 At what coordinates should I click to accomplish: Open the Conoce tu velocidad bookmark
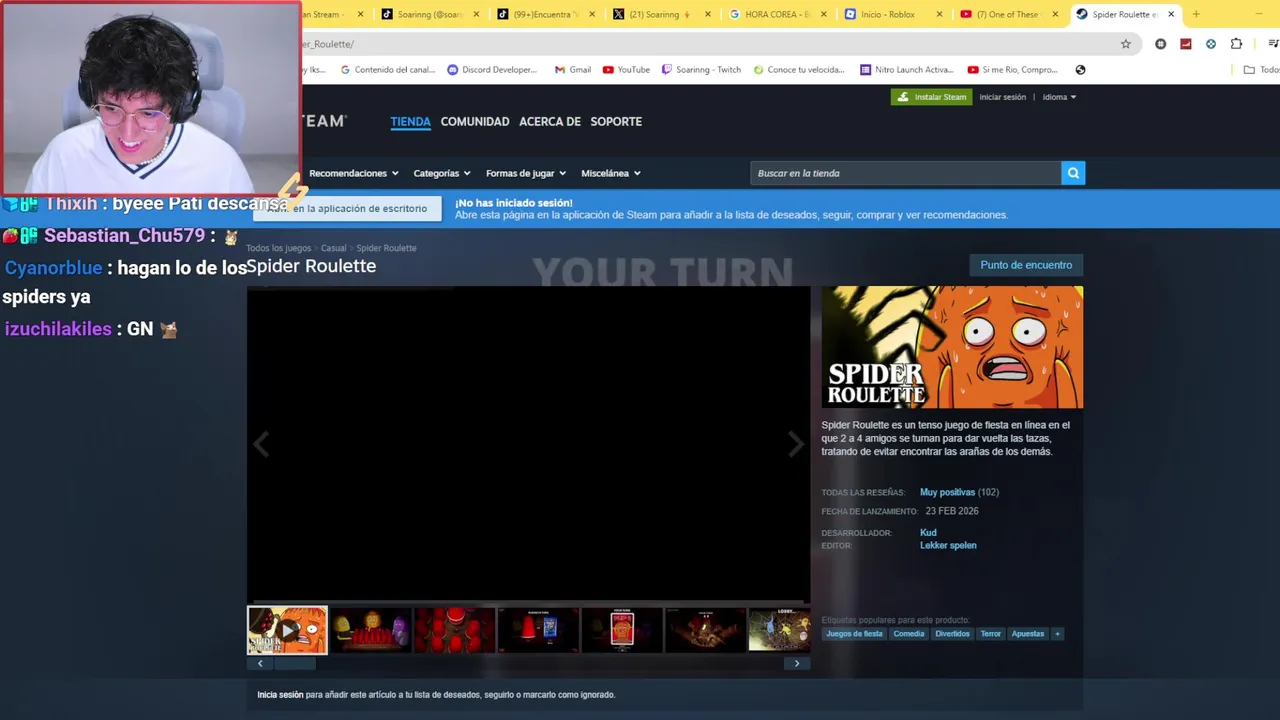[x=799, y=70]
